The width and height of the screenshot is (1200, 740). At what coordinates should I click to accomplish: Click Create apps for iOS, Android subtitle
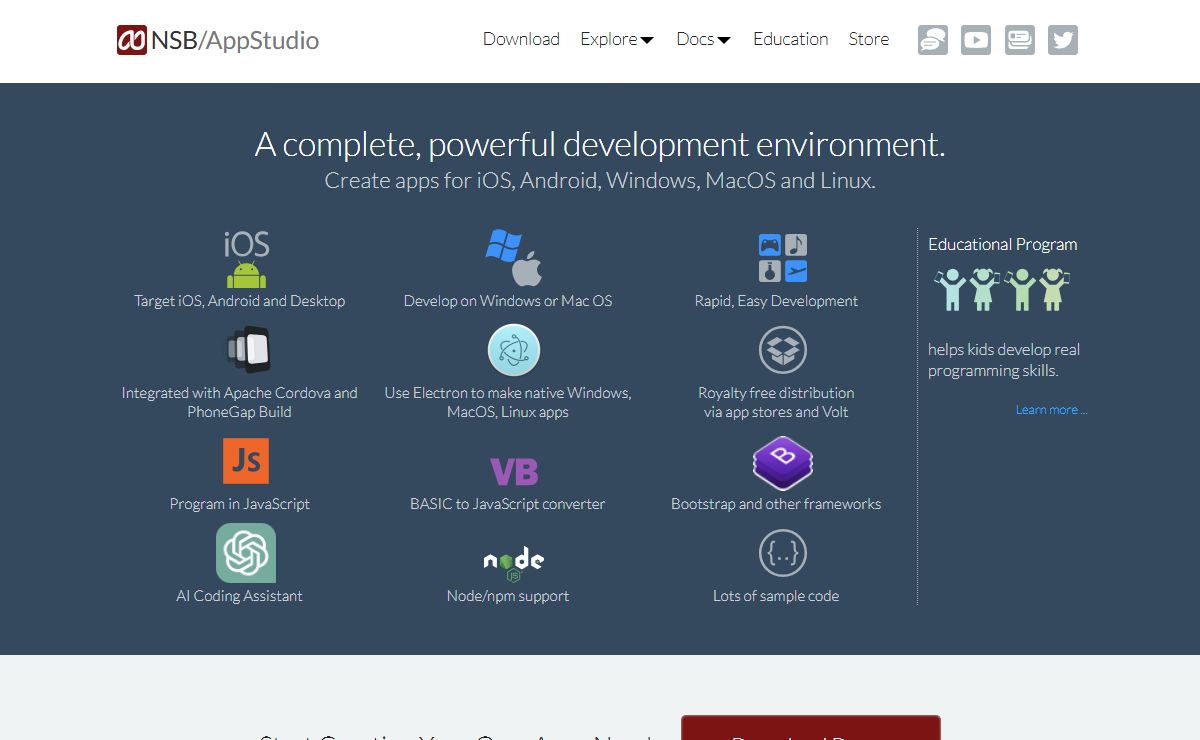[600, 181]
